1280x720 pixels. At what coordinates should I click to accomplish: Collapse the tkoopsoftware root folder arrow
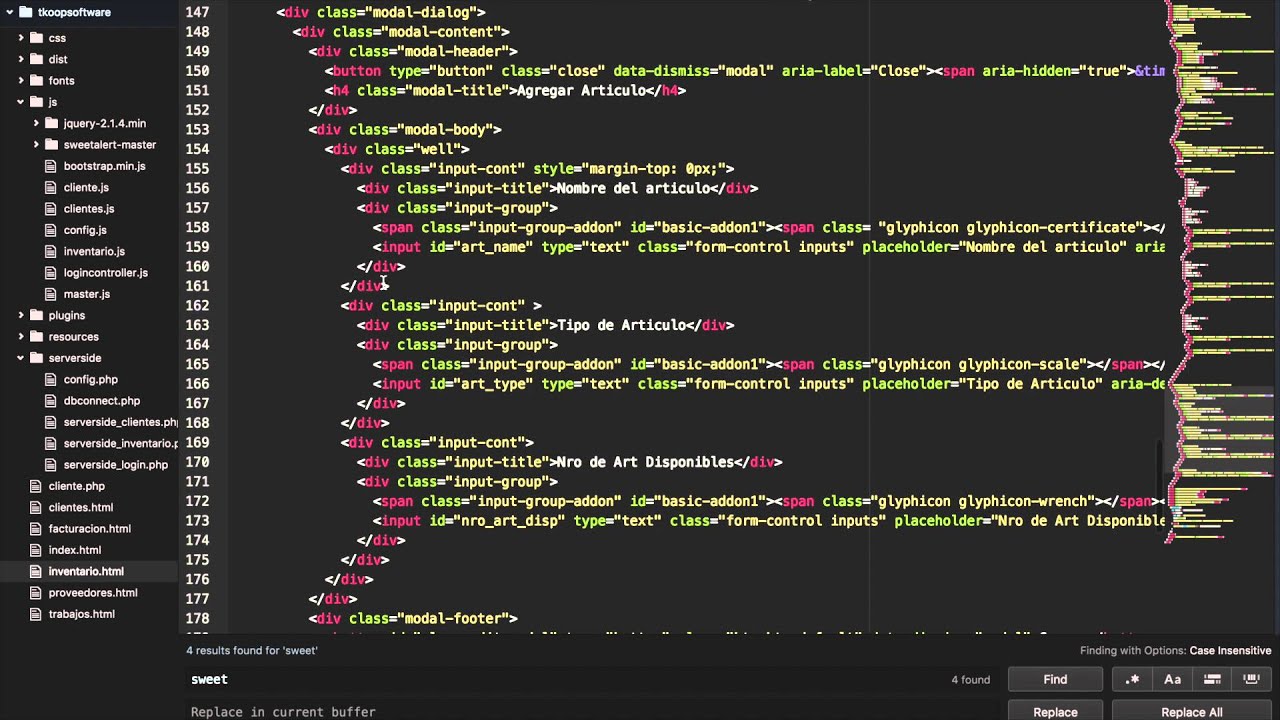(x=10, y=12)
